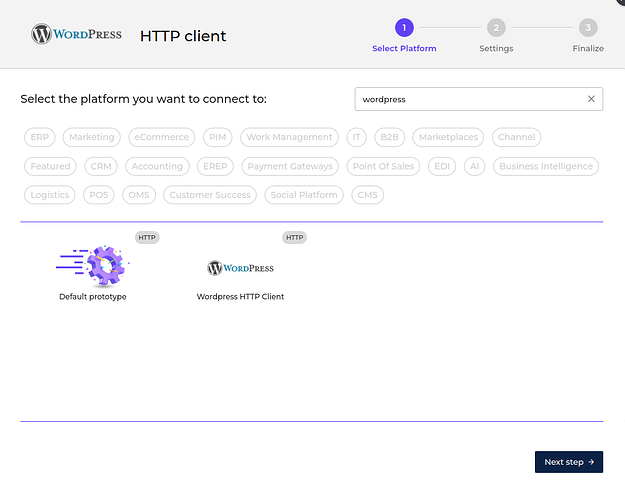Filter by Customer Success category
625x499 pixels.
click(x=210, y=195)
